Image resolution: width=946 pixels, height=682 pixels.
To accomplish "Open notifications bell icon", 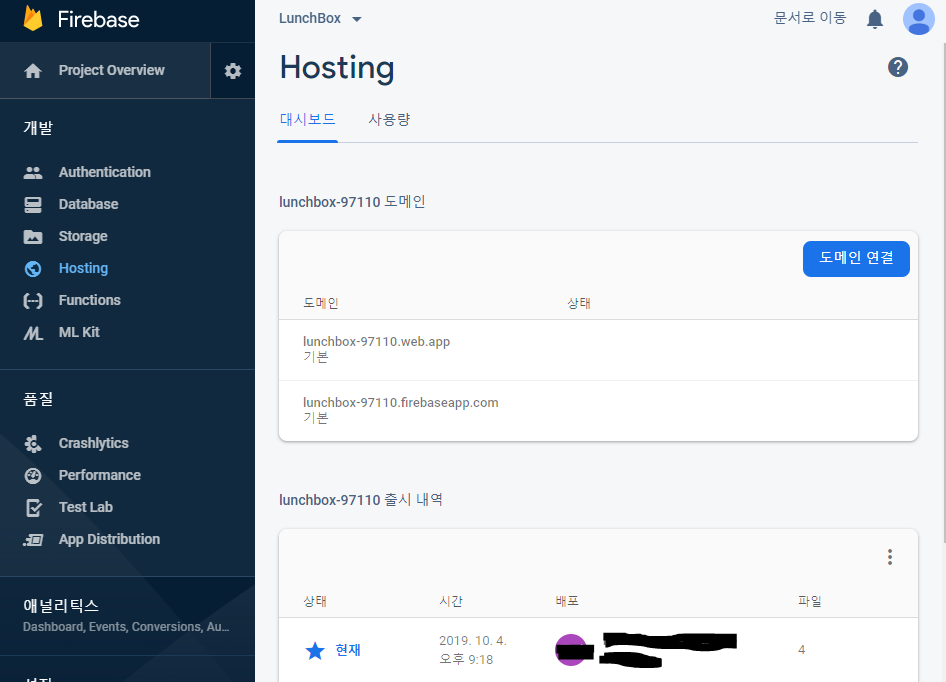I will 875,19.
